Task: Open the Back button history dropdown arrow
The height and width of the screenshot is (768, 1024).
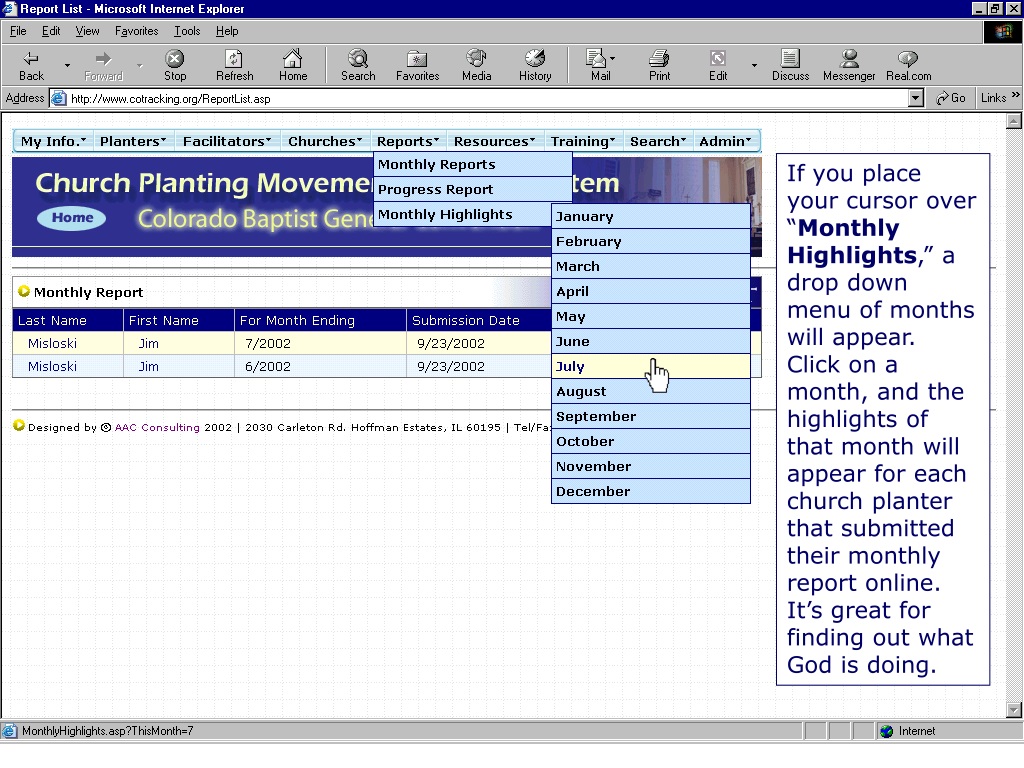Action: pyautogui.click(x=67, y=65)
